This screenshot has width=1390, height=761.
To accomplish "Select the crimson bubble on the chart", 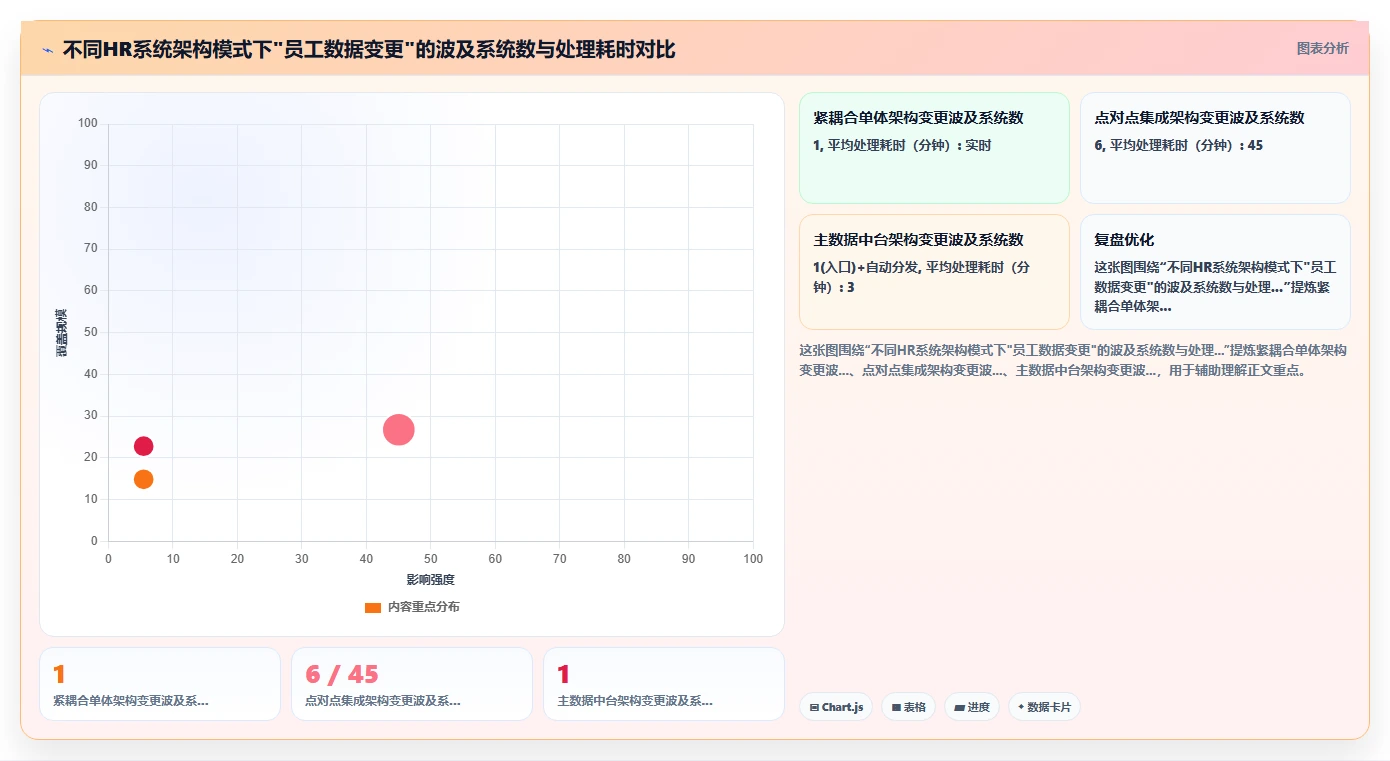I will 143,446.
